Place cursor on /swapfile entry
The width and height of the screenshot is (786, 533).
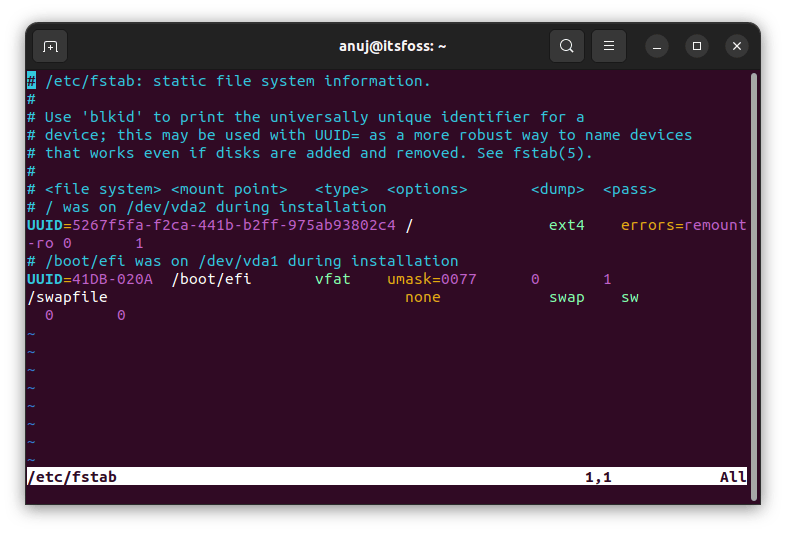pyautogui.click(x=67, y=297)
